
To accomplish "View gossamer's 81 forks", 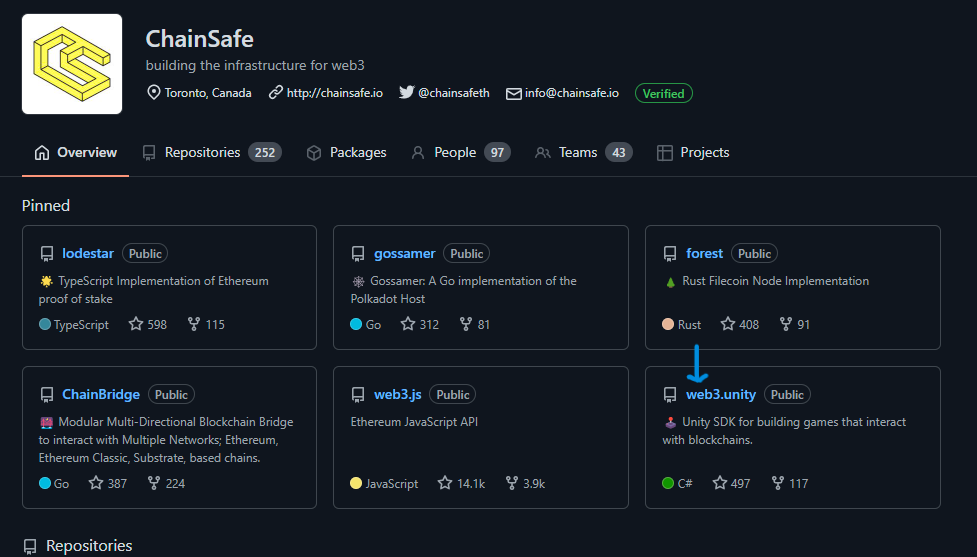I will click(475, 325).
